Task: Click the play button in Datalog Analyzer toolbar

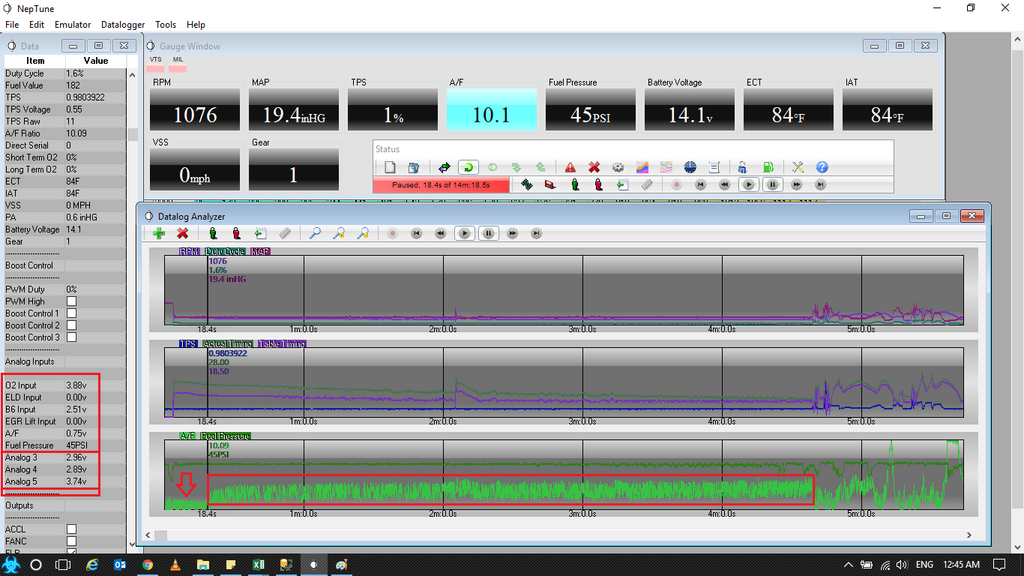Action: point(464,233)
